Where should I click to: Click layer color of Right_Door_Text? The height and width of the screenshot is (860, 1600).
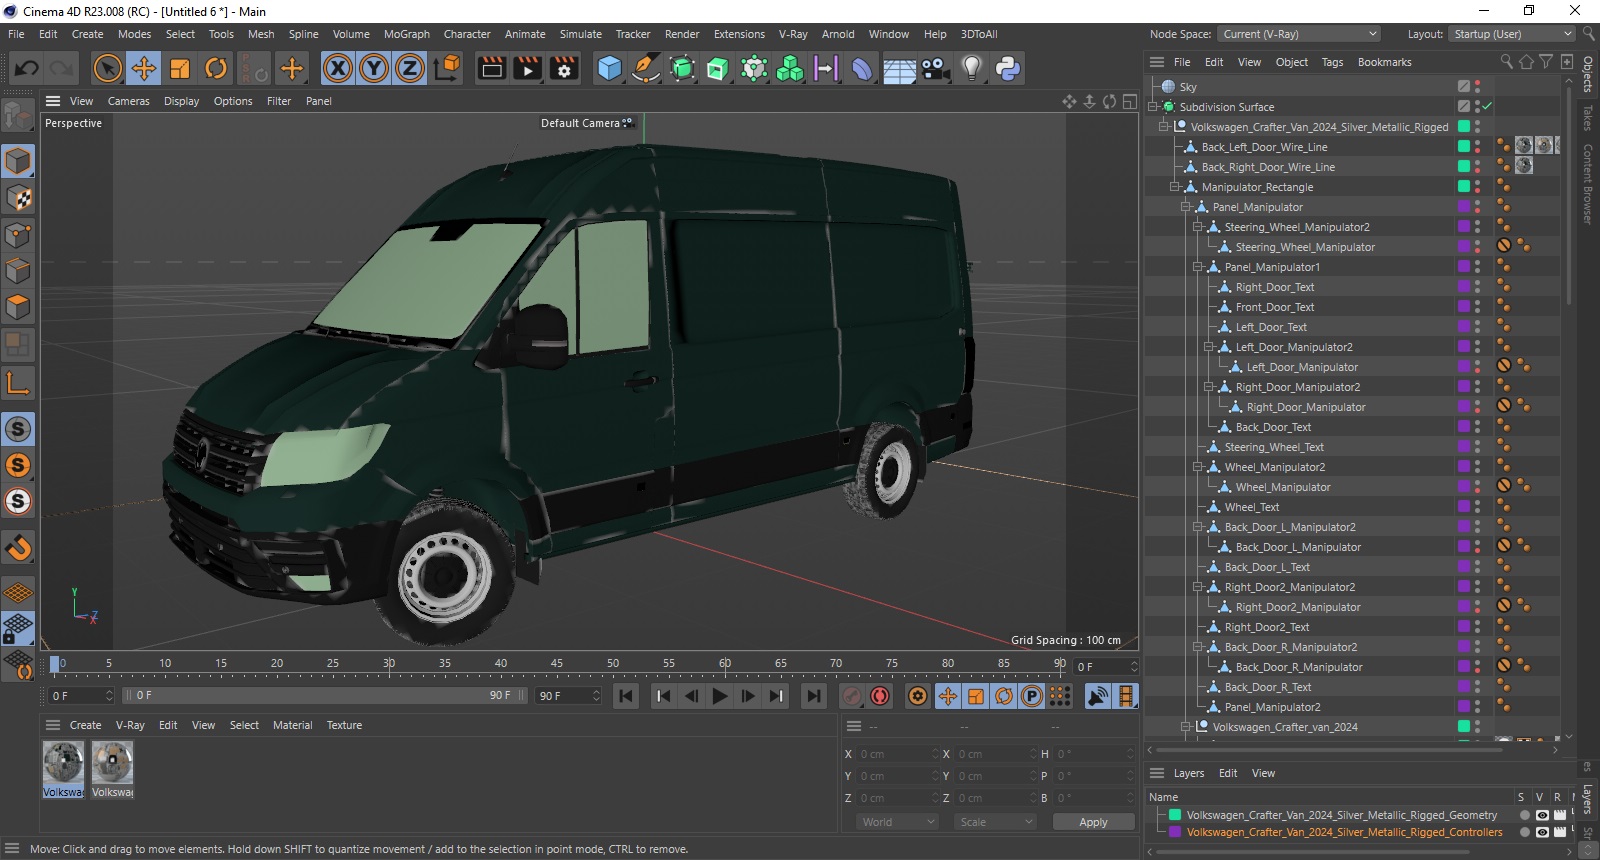1464,287
